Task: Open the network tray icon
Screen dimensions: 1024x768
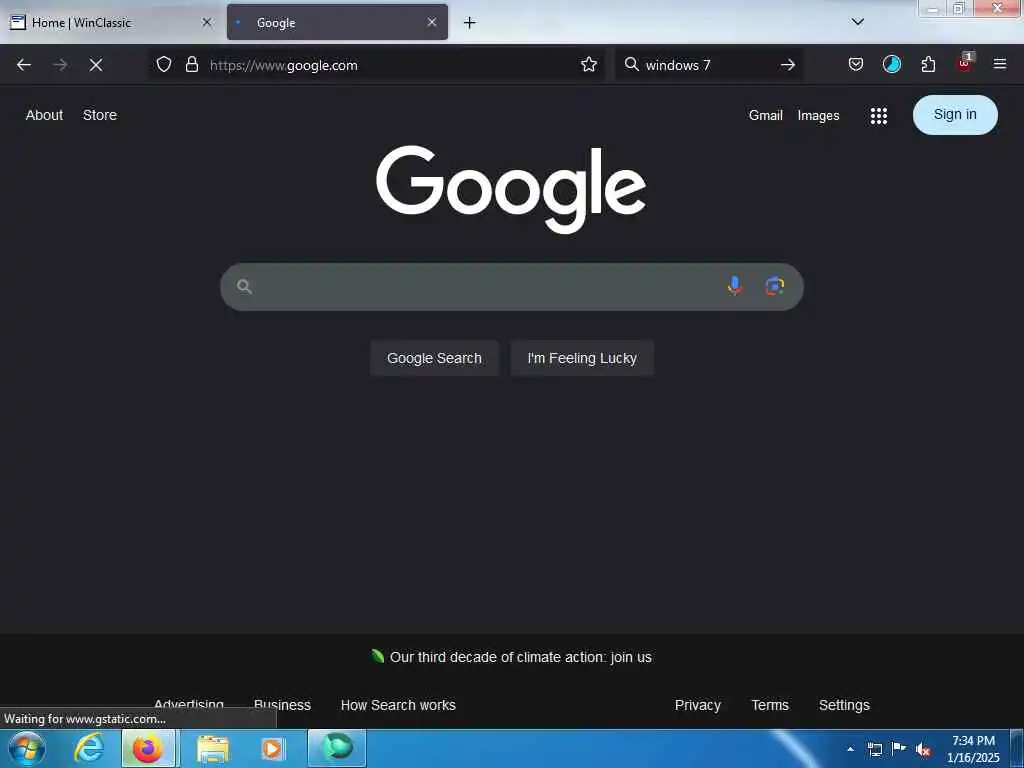Action: point(874,749)
